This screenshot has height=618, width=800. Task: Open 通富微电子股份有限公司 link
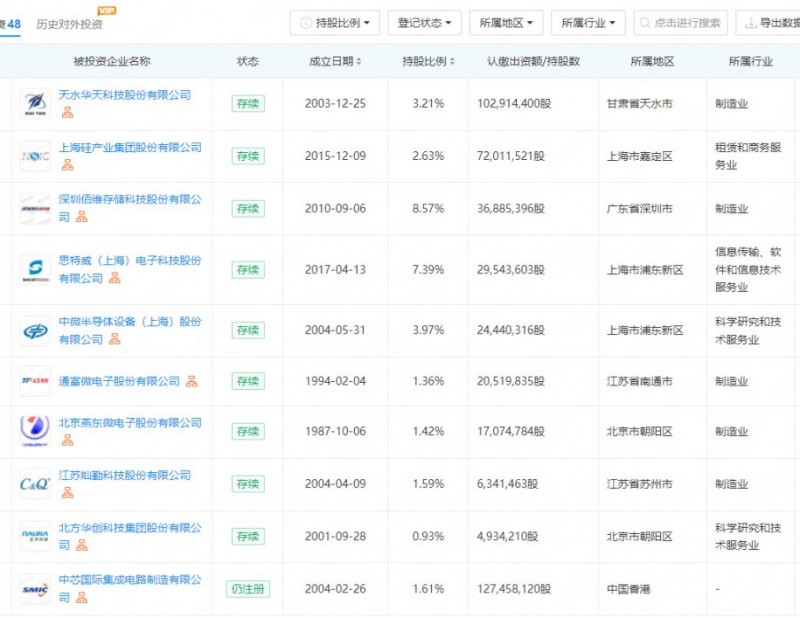(119, 381)
